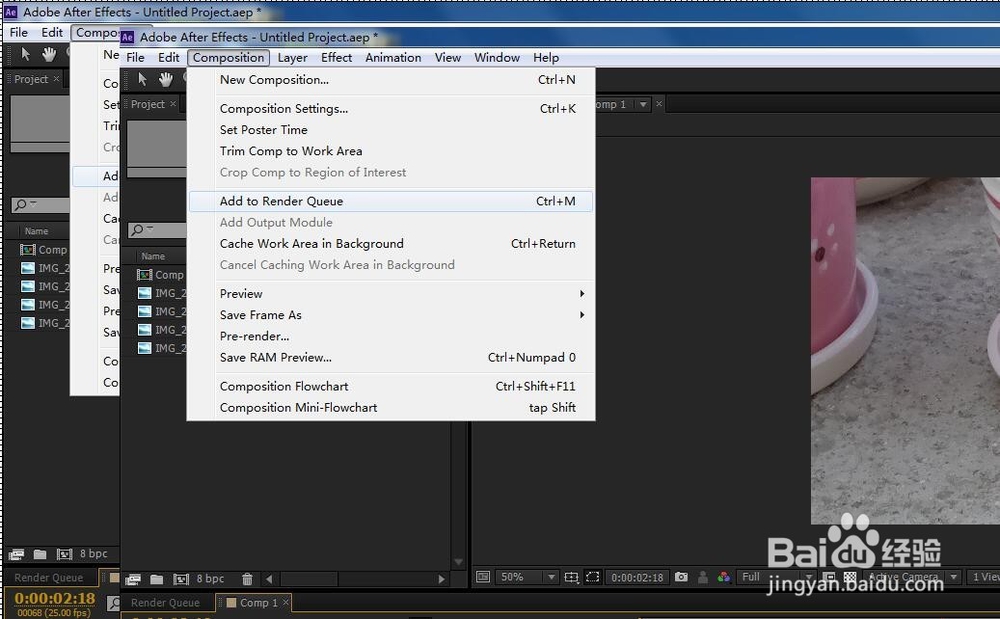Expand Preview submenu arrow
1000x619 pixels.
click(582, 294)
